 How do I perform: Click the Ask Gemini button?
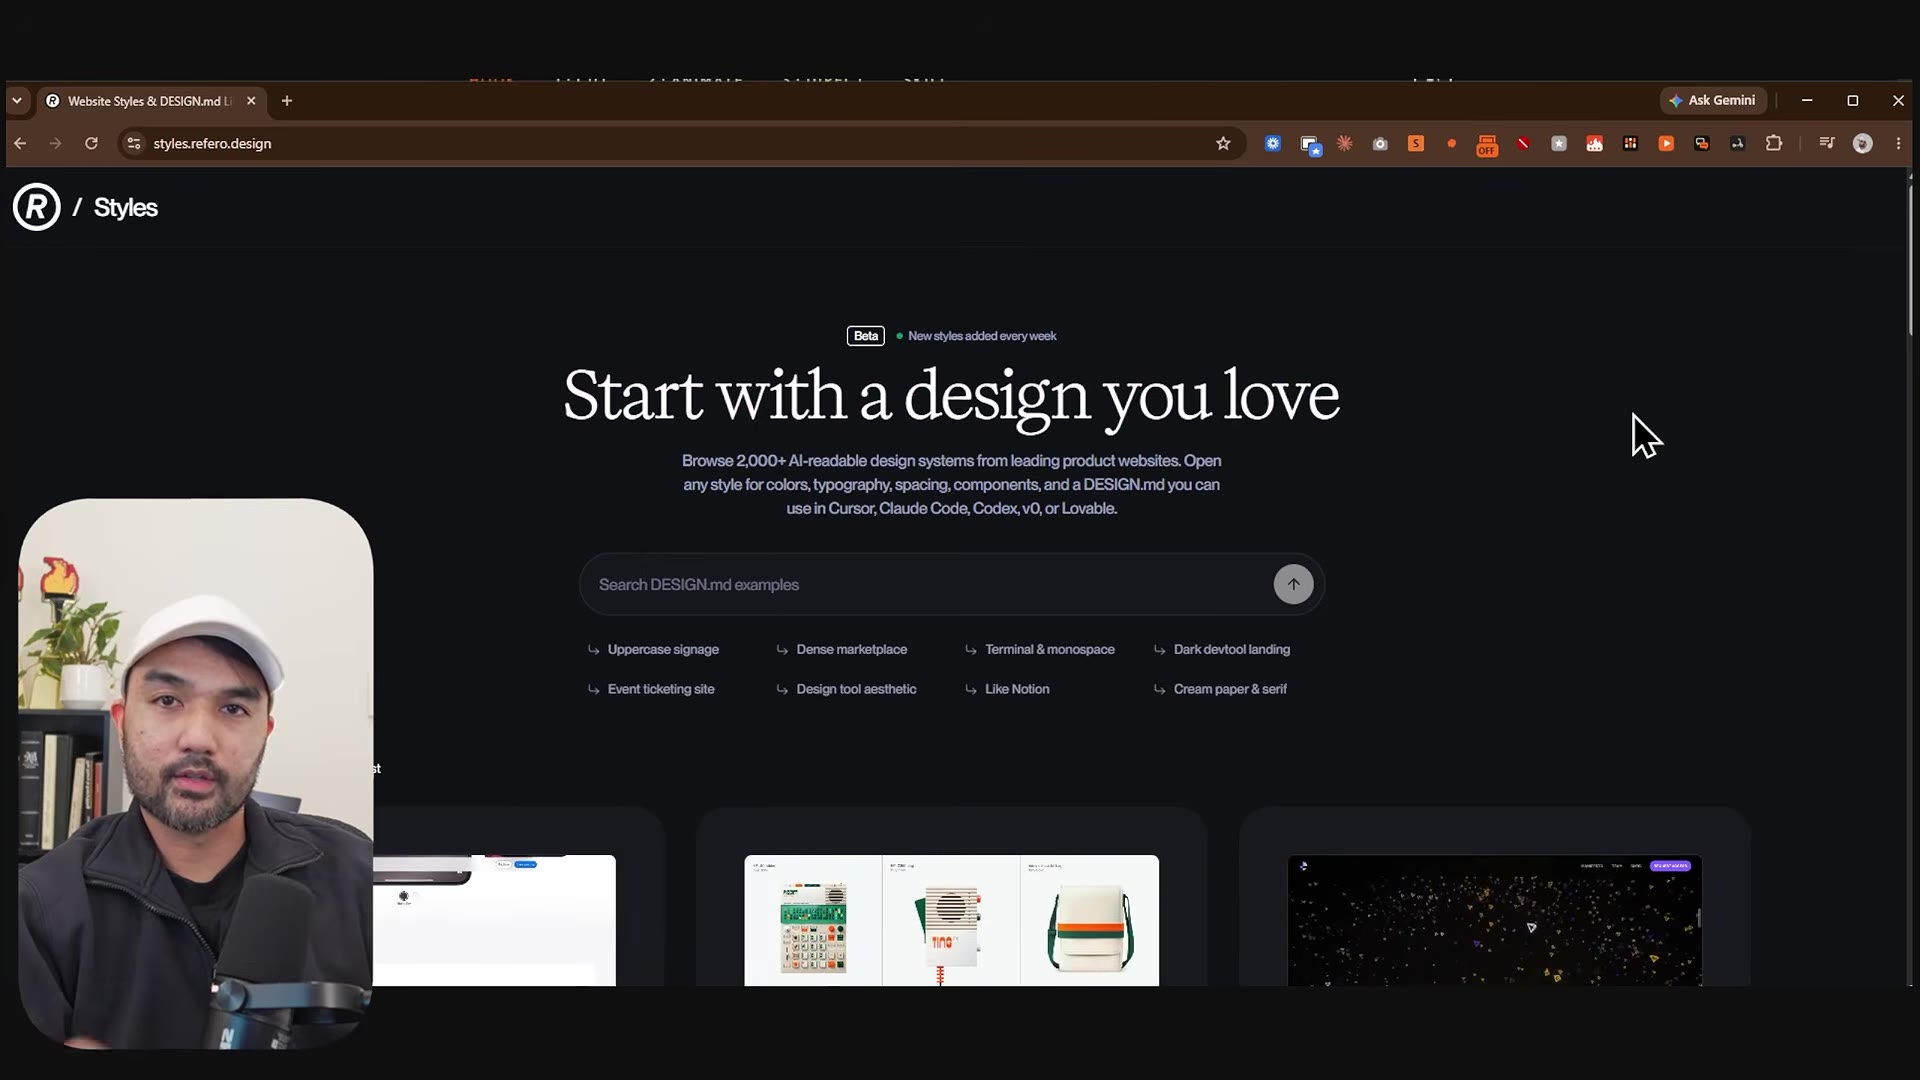(1713, 100)
